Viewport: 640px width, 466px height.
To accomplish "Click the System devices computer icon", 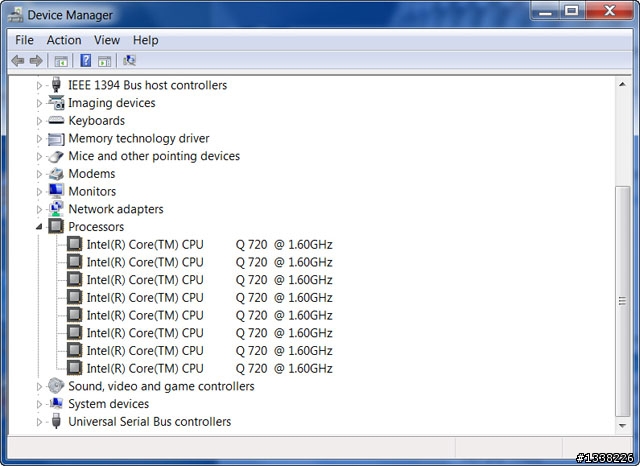I will [56, 404].
